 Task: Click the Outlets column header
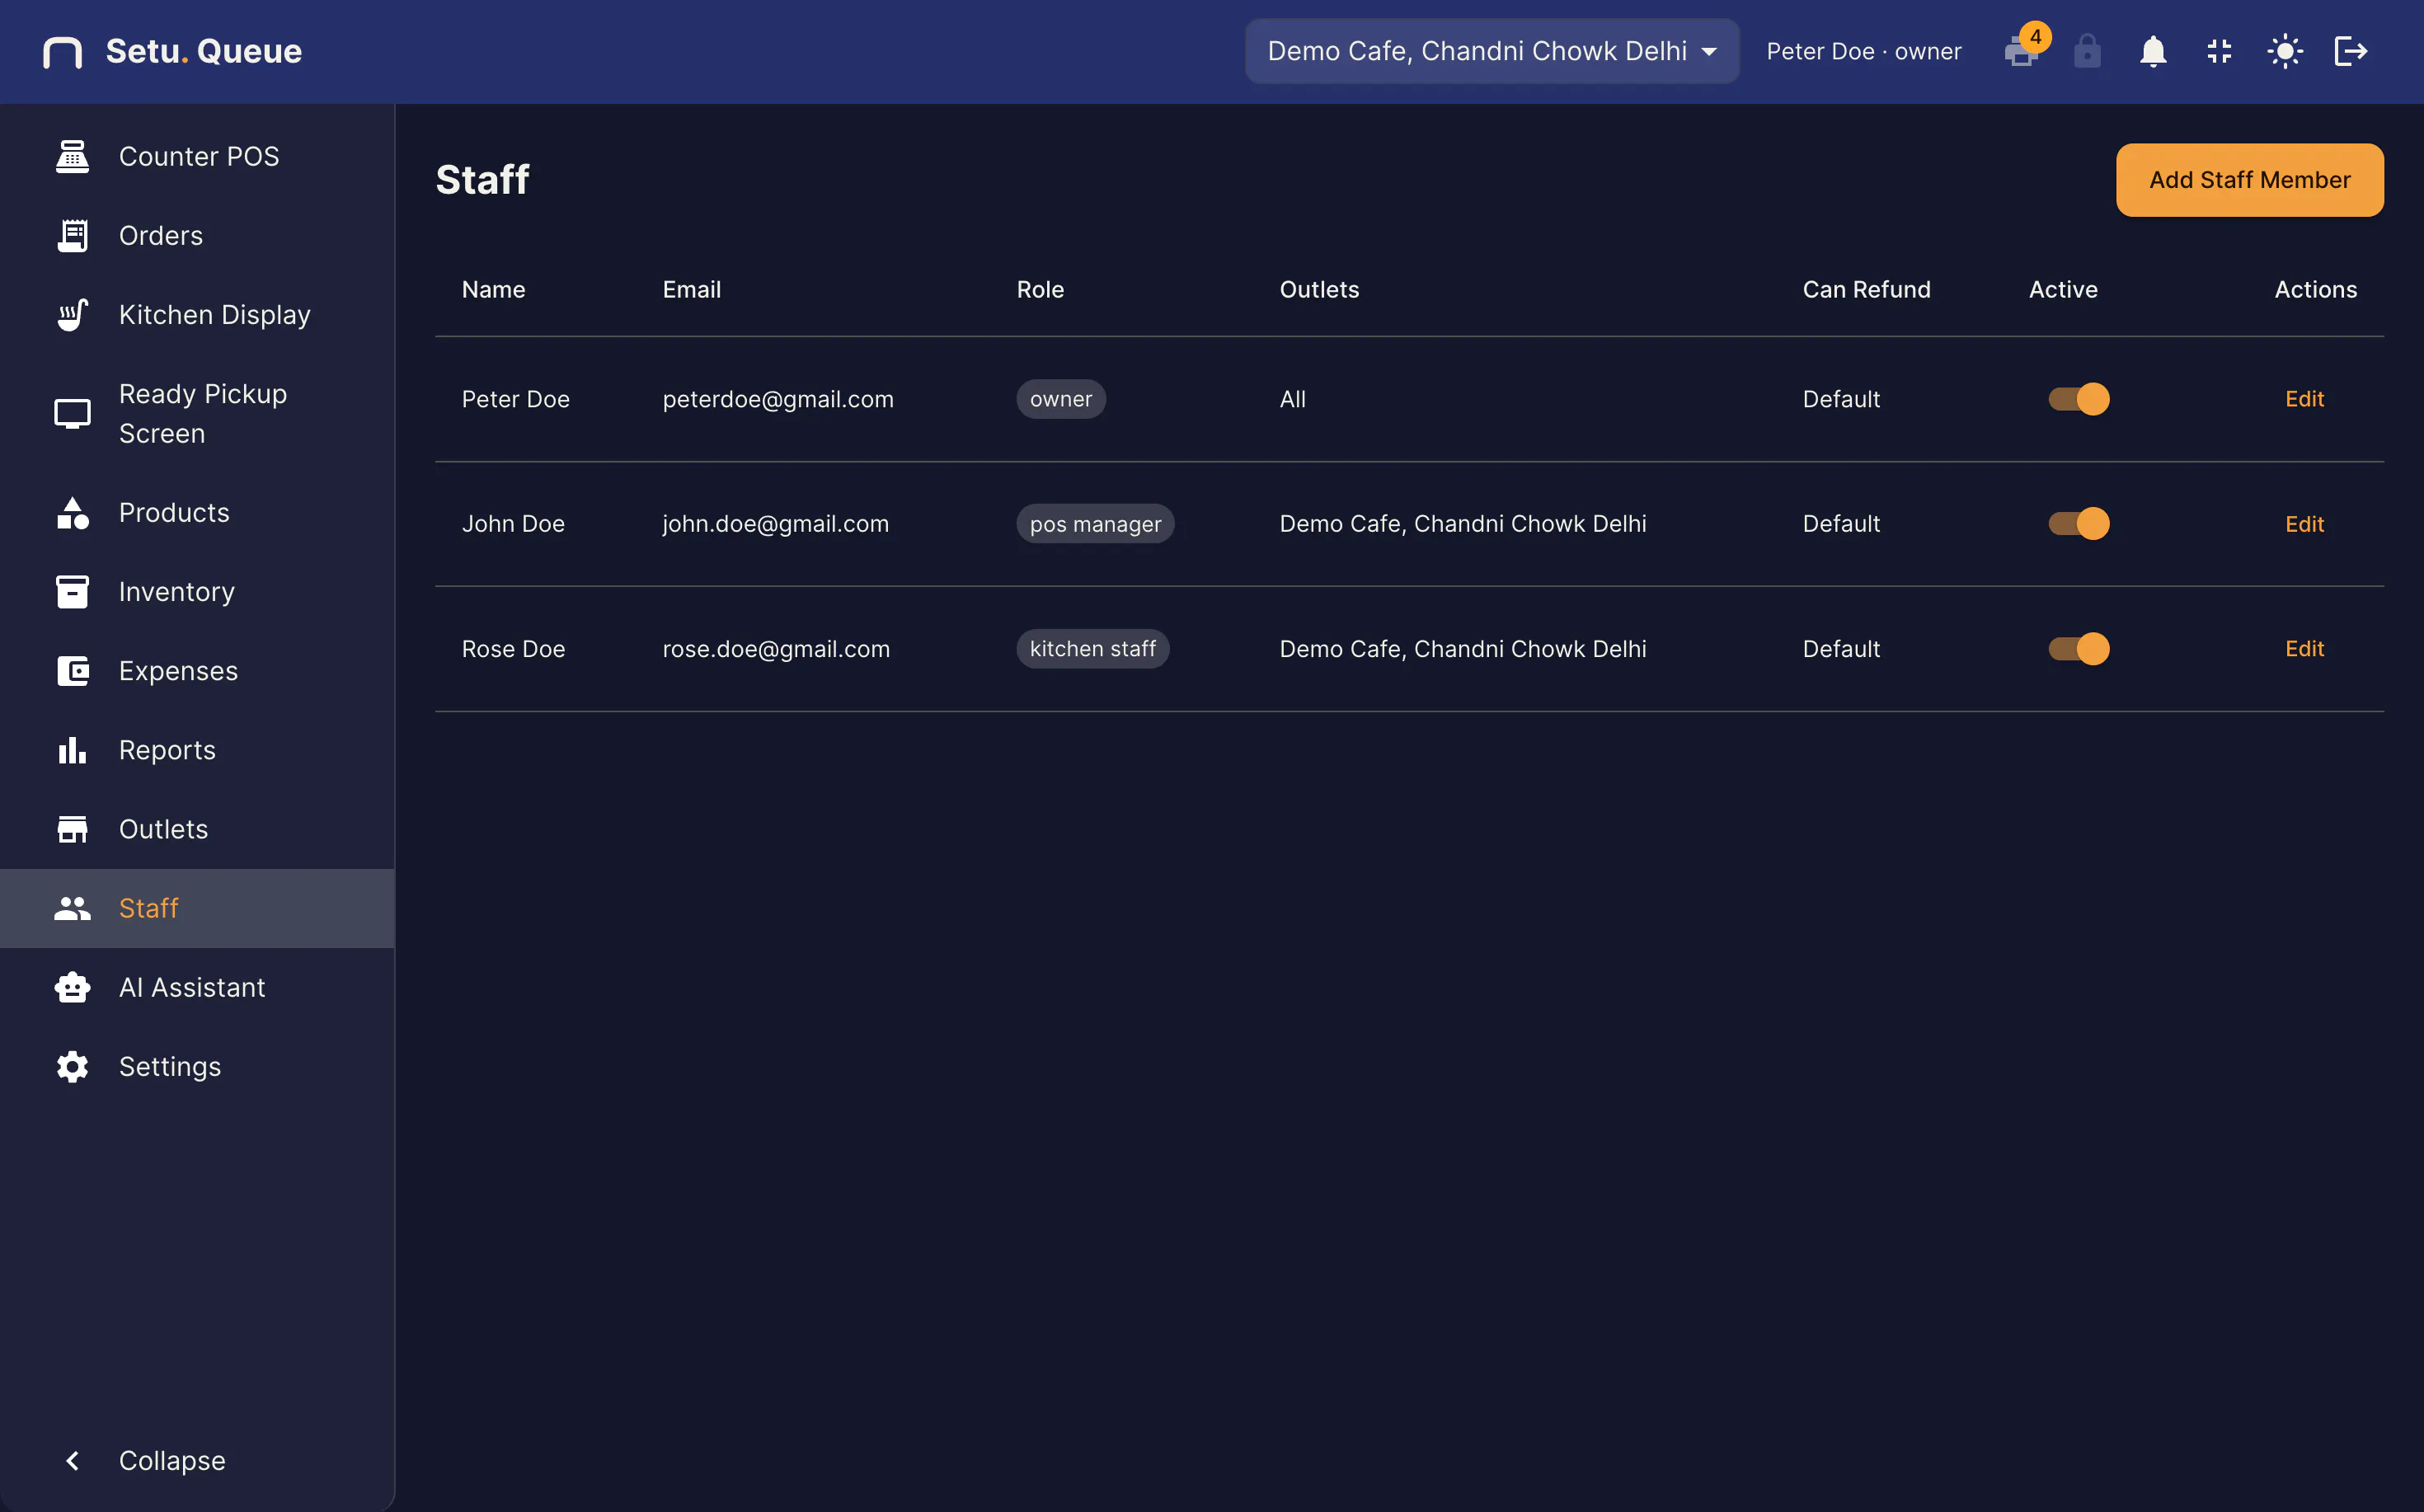(x=1319, y=289)
